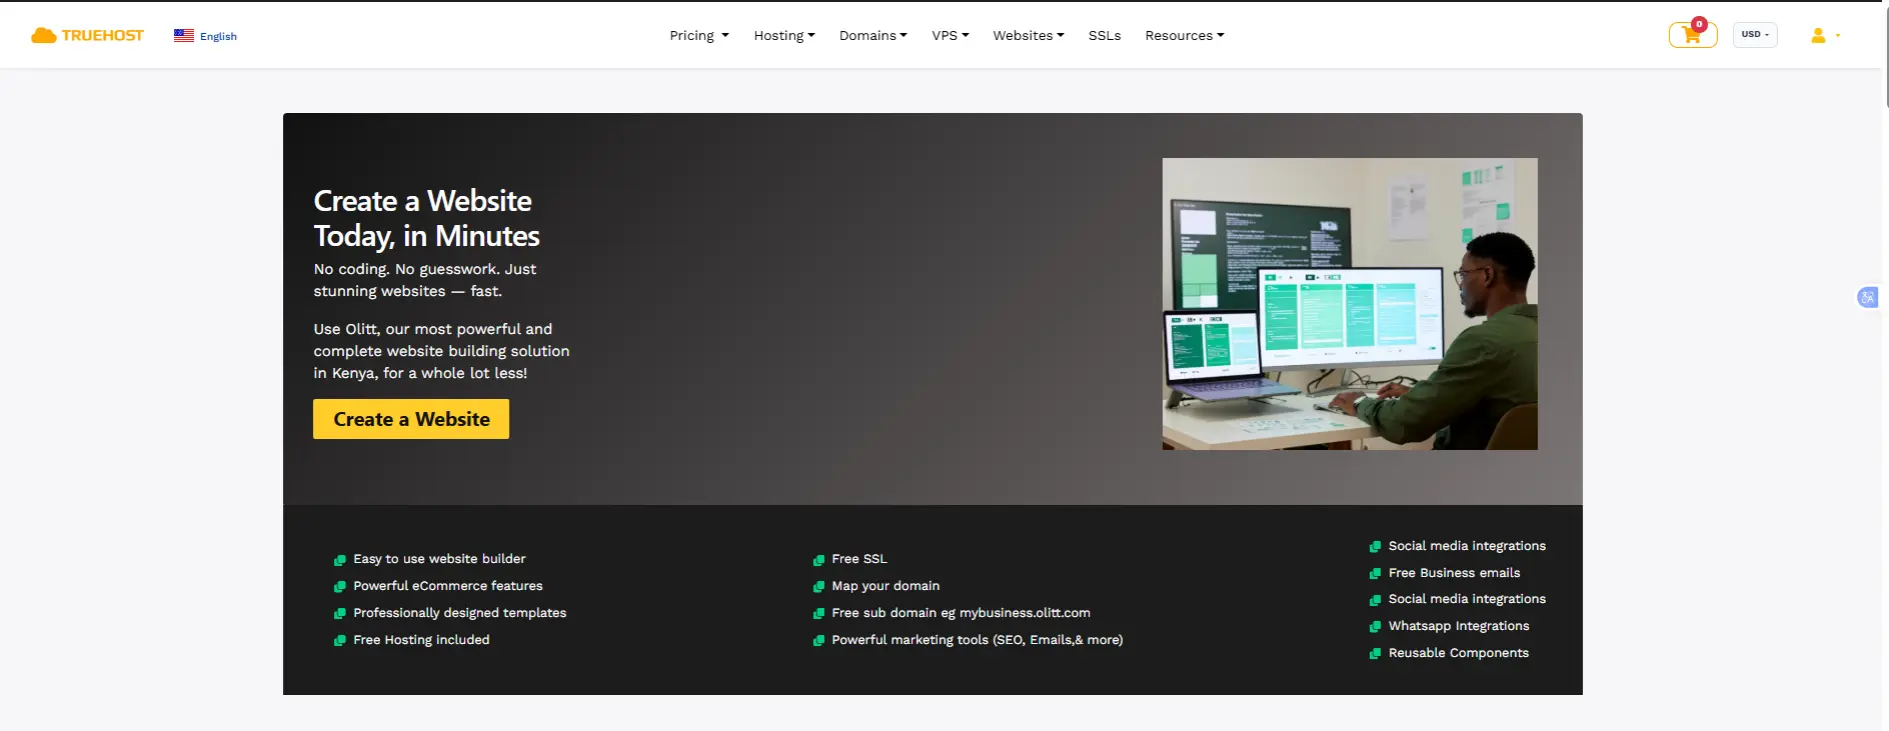Click the 'Map your domain' text
The width and height of the screenshot is (1889, 731).
pos(886,586)
